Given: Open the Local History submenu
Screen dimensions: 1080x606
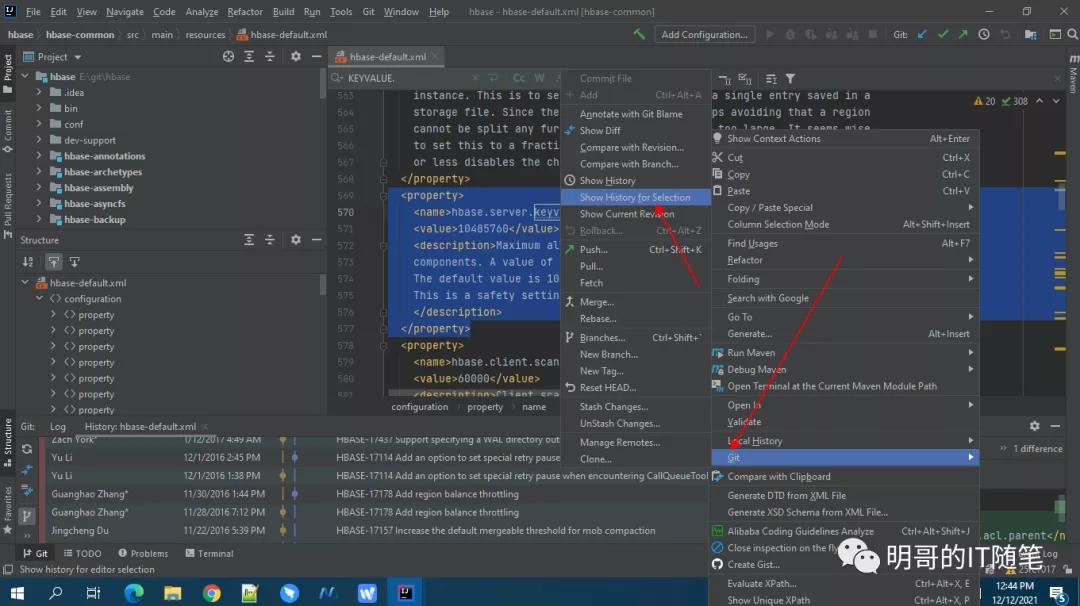Looking at the screenshot, I should point(844,441).
